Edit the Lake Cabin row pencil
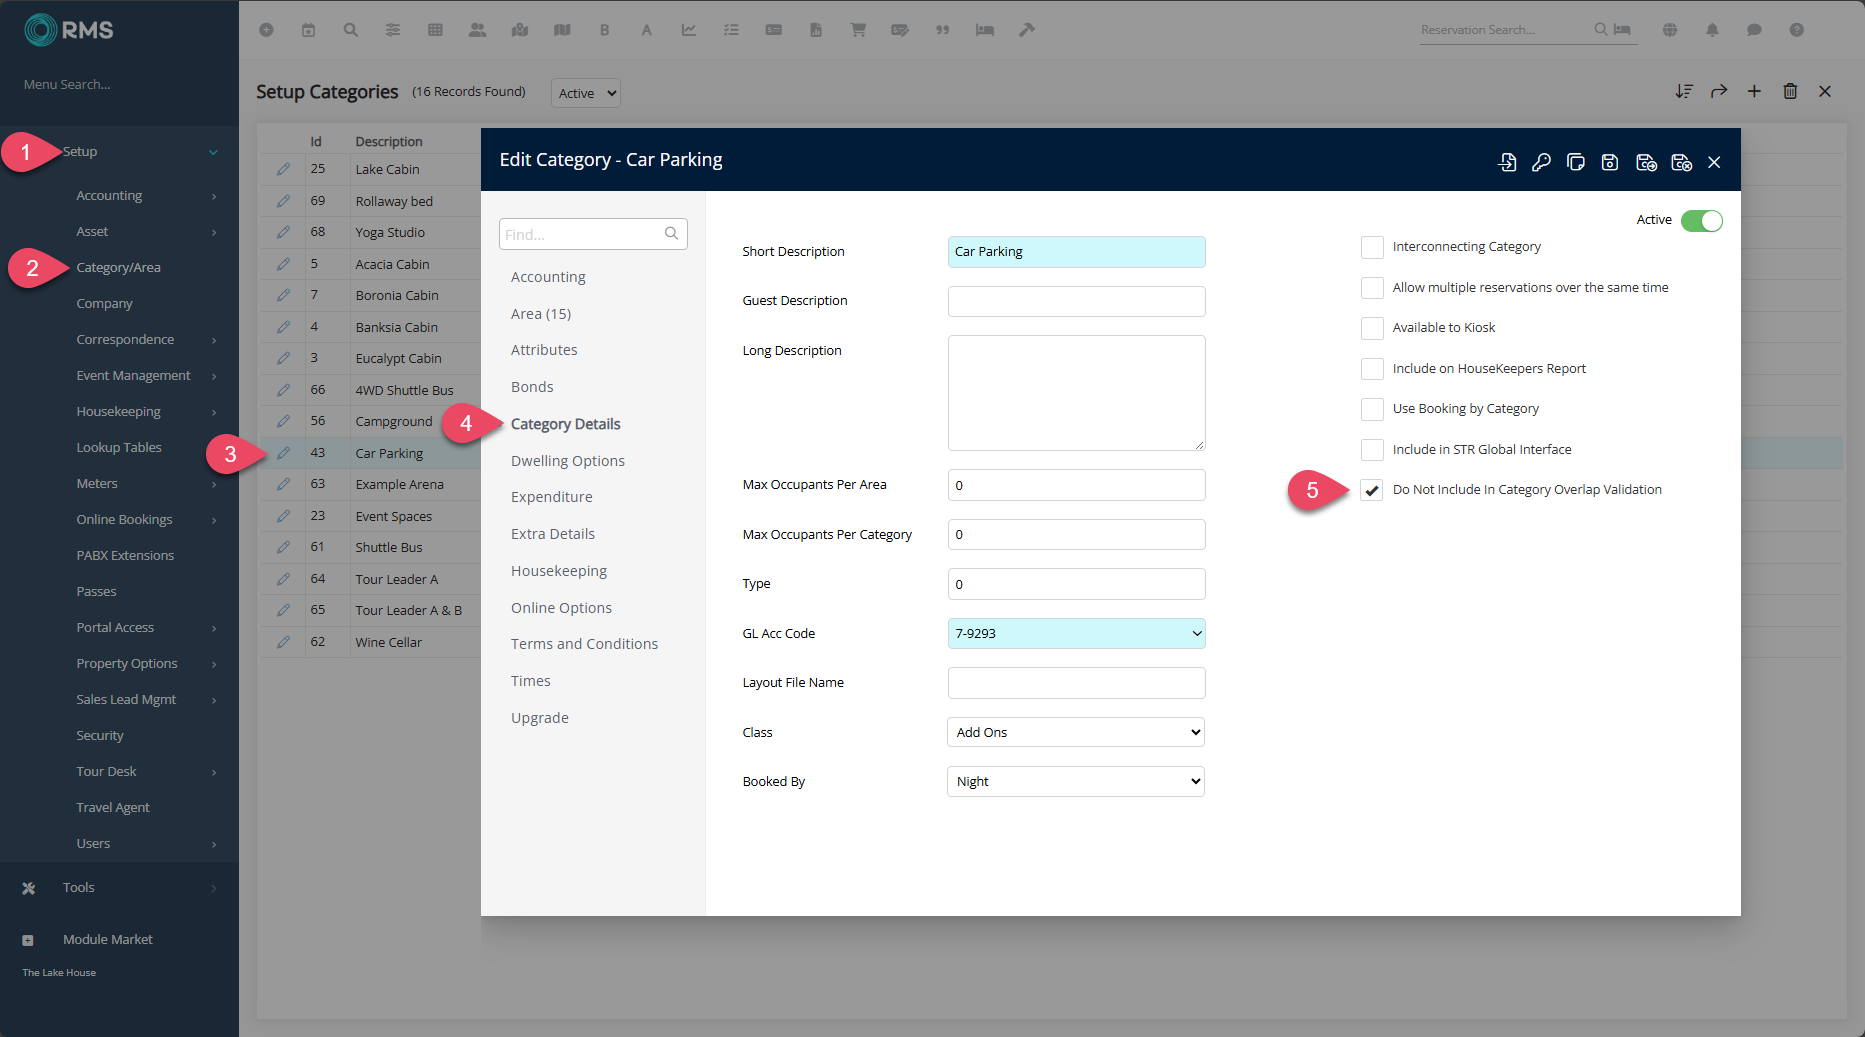 tap(284, 169)
